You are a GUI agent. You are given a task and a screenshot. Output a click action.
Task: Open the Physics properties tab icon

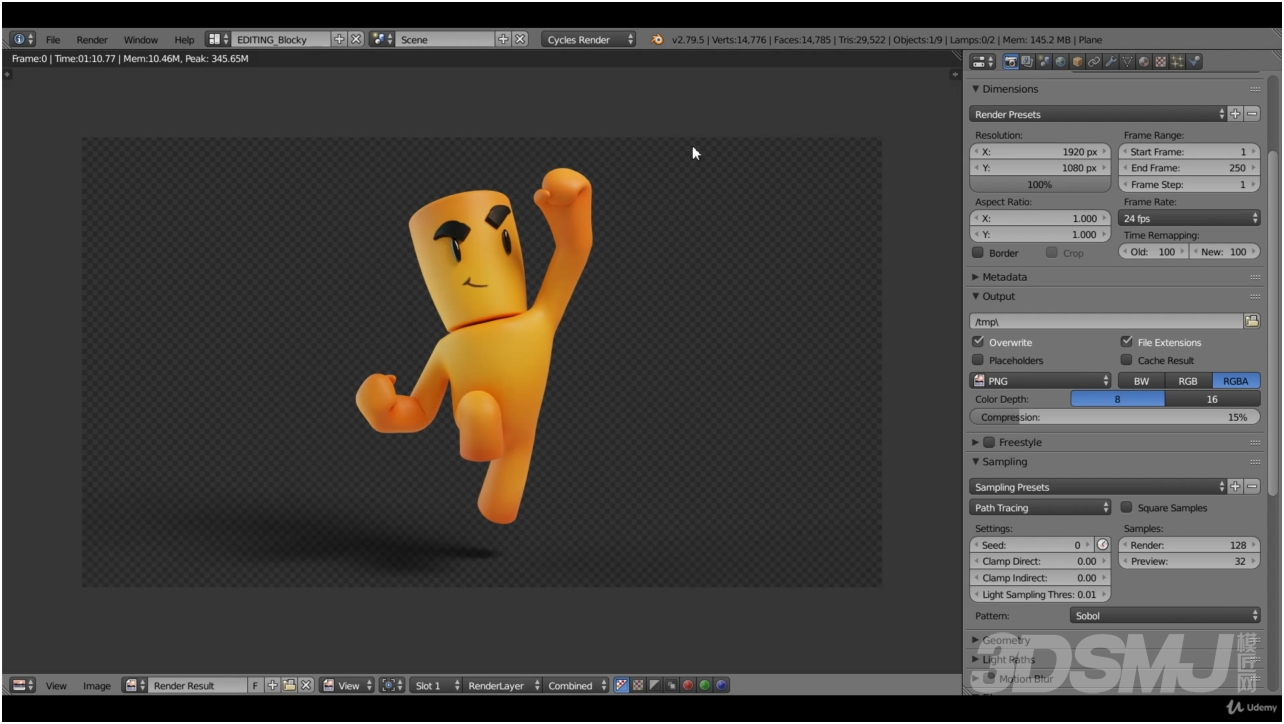pyautogui.click(x=1194, y=62)
